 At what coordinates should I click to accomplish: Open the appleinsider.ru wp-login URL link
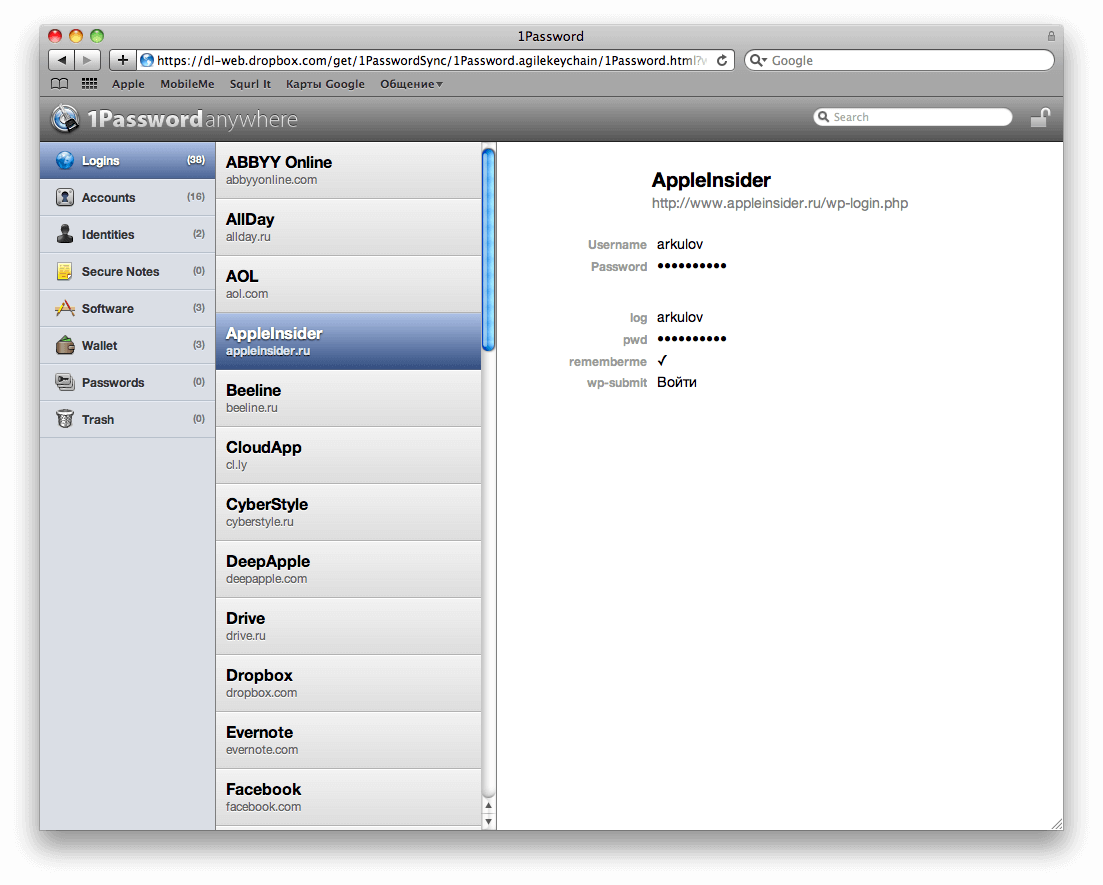(779, 203)
